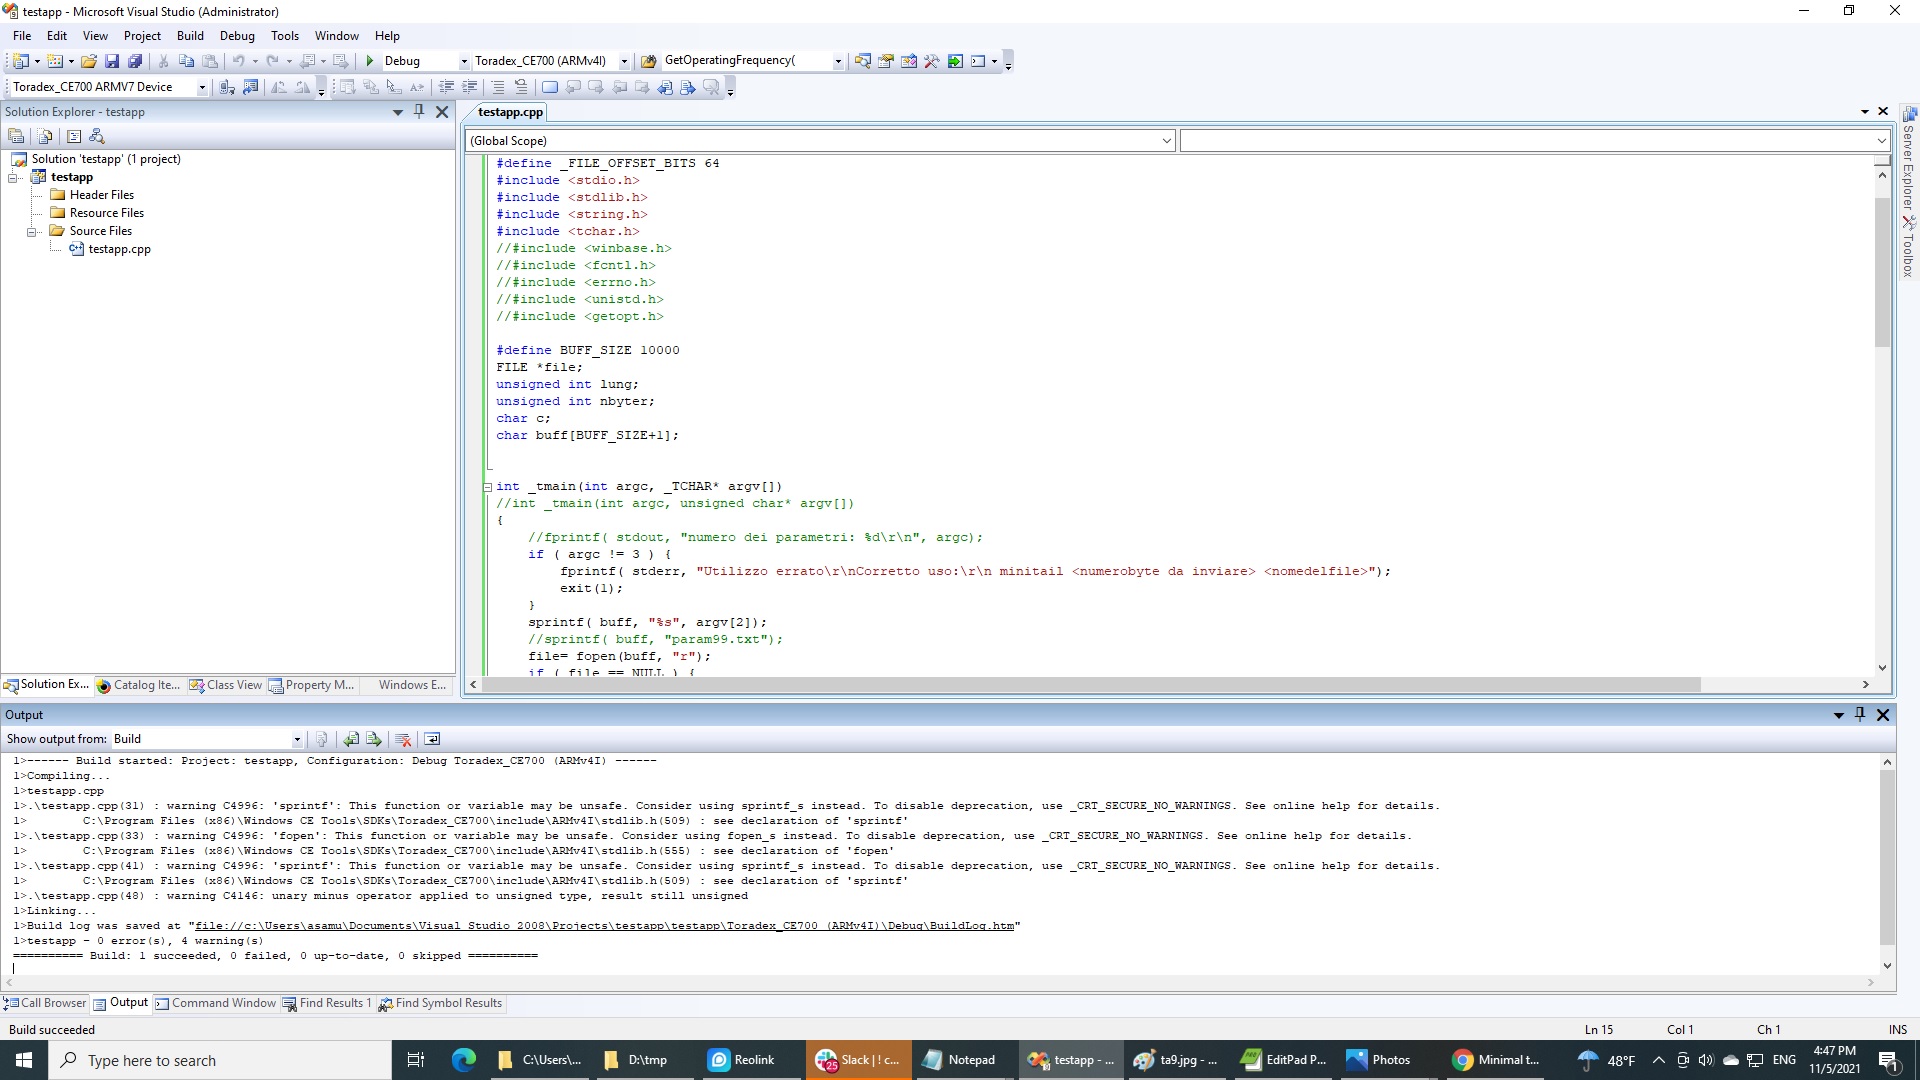Image resolution: width=1920 pixels, height=1080 pixels.
Task: Click the Open File folder icon
Action: click(89, 61)
